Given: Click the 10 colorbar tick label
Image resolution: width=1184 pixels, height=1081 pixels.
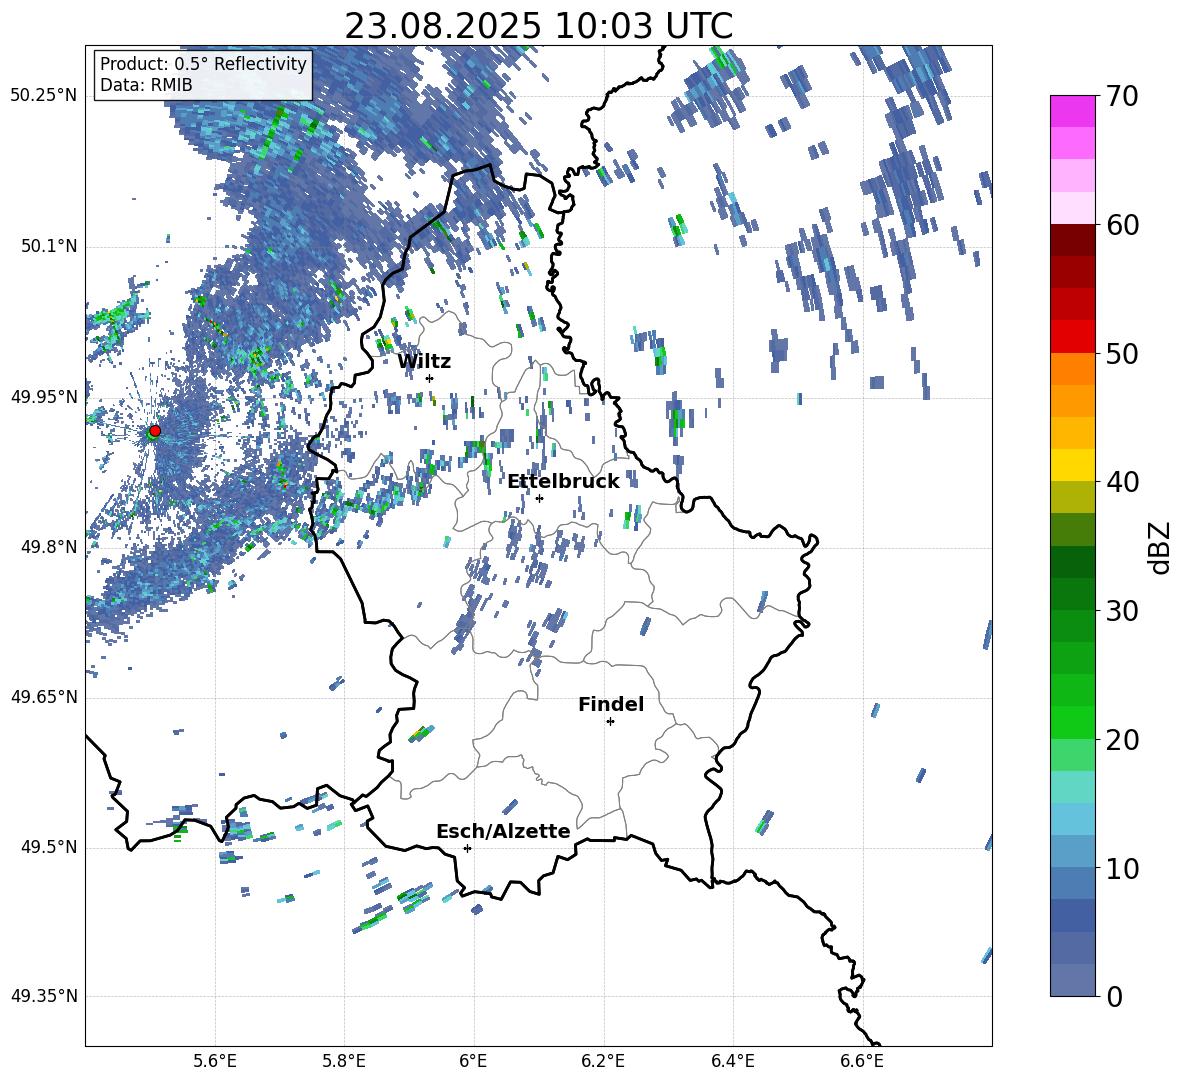Looking at the screenshot, I should [x=1122, y=868].
